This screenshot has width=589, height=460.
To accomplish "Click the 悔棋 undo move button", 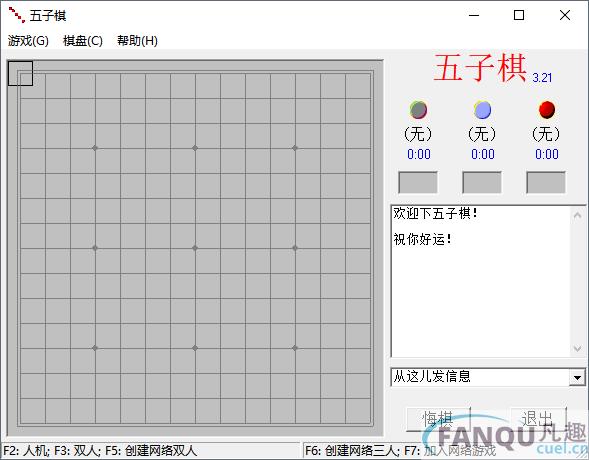I will coord(438,419).
